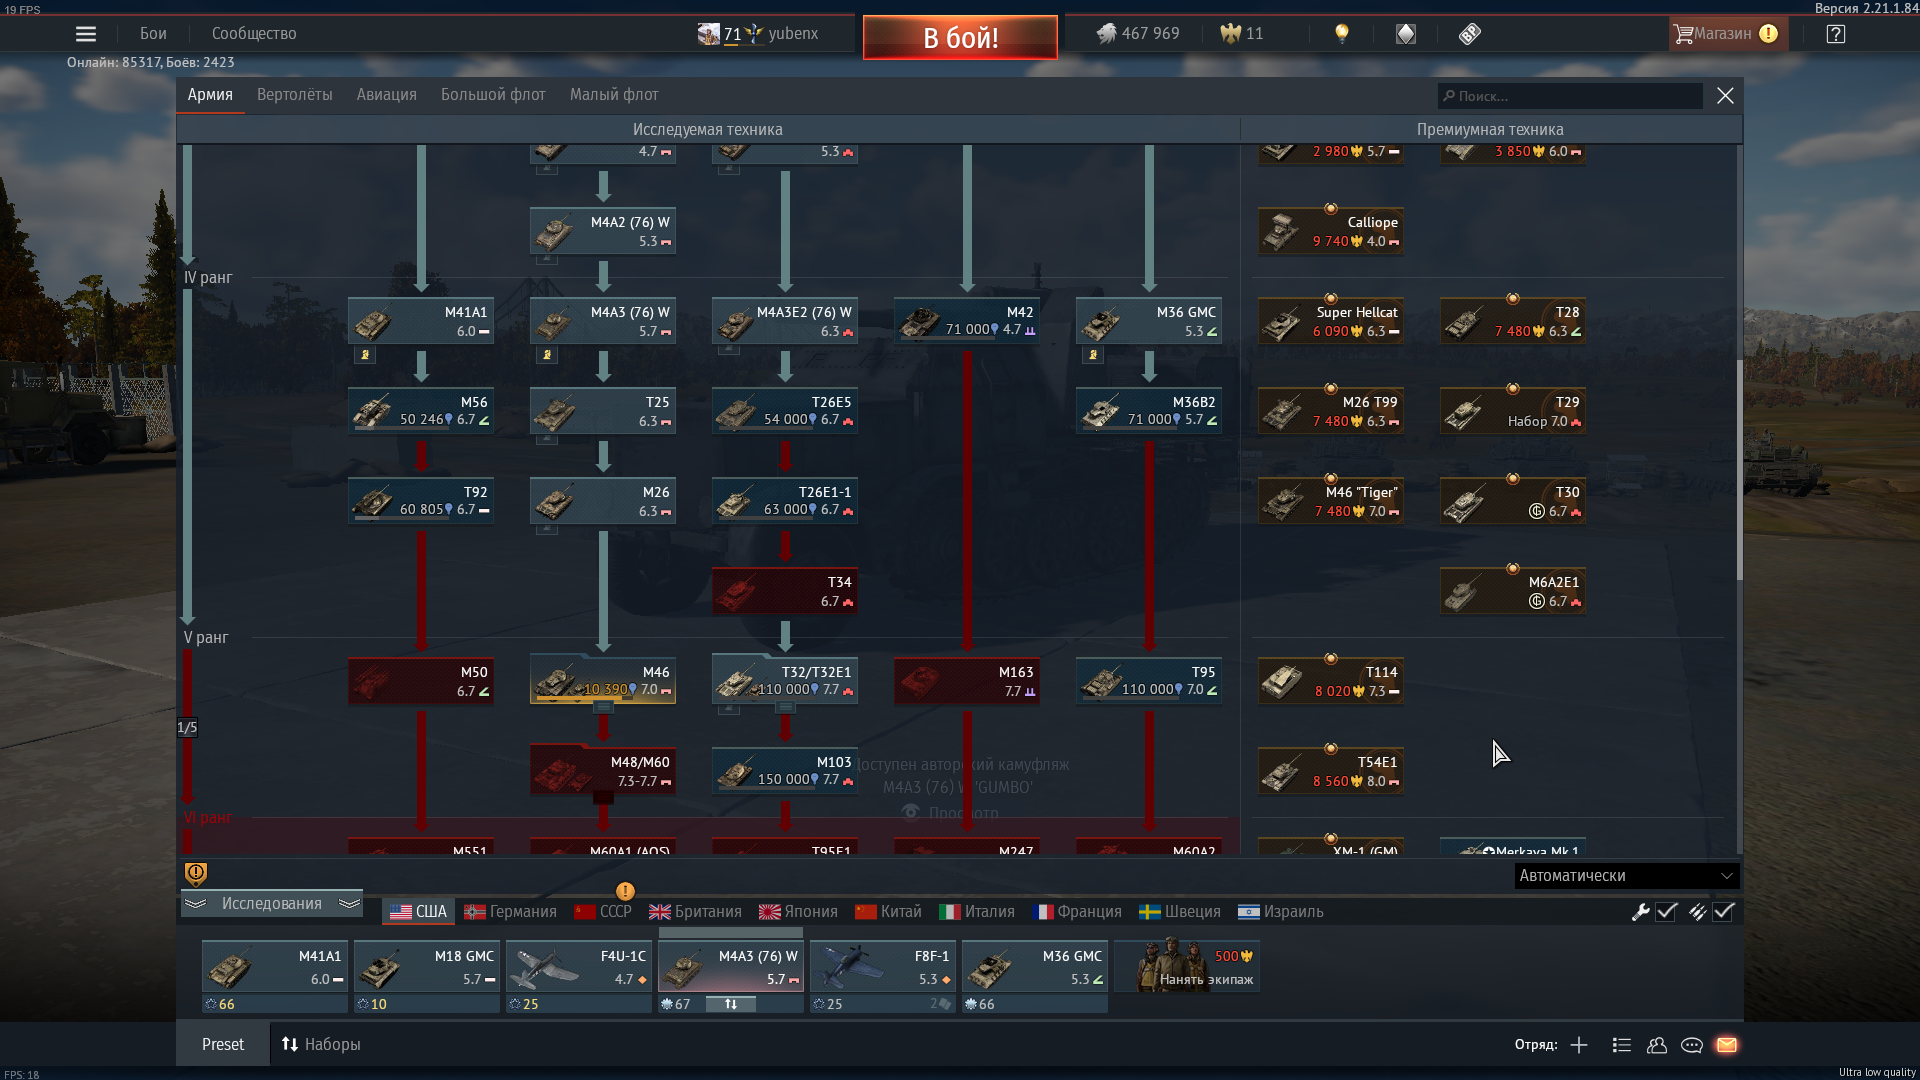The height and width of the screenshot is (1080, 1920).
Task: Open the contacts friends icon
Action: pyautogui.click(x=1657, y=1045)
